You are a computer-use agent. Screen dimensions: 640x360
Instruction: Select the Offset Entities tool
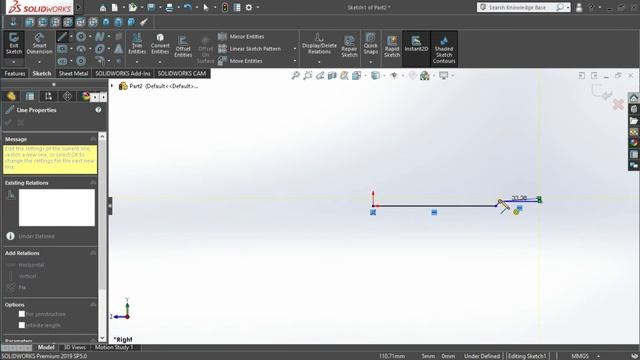point(183,47)
